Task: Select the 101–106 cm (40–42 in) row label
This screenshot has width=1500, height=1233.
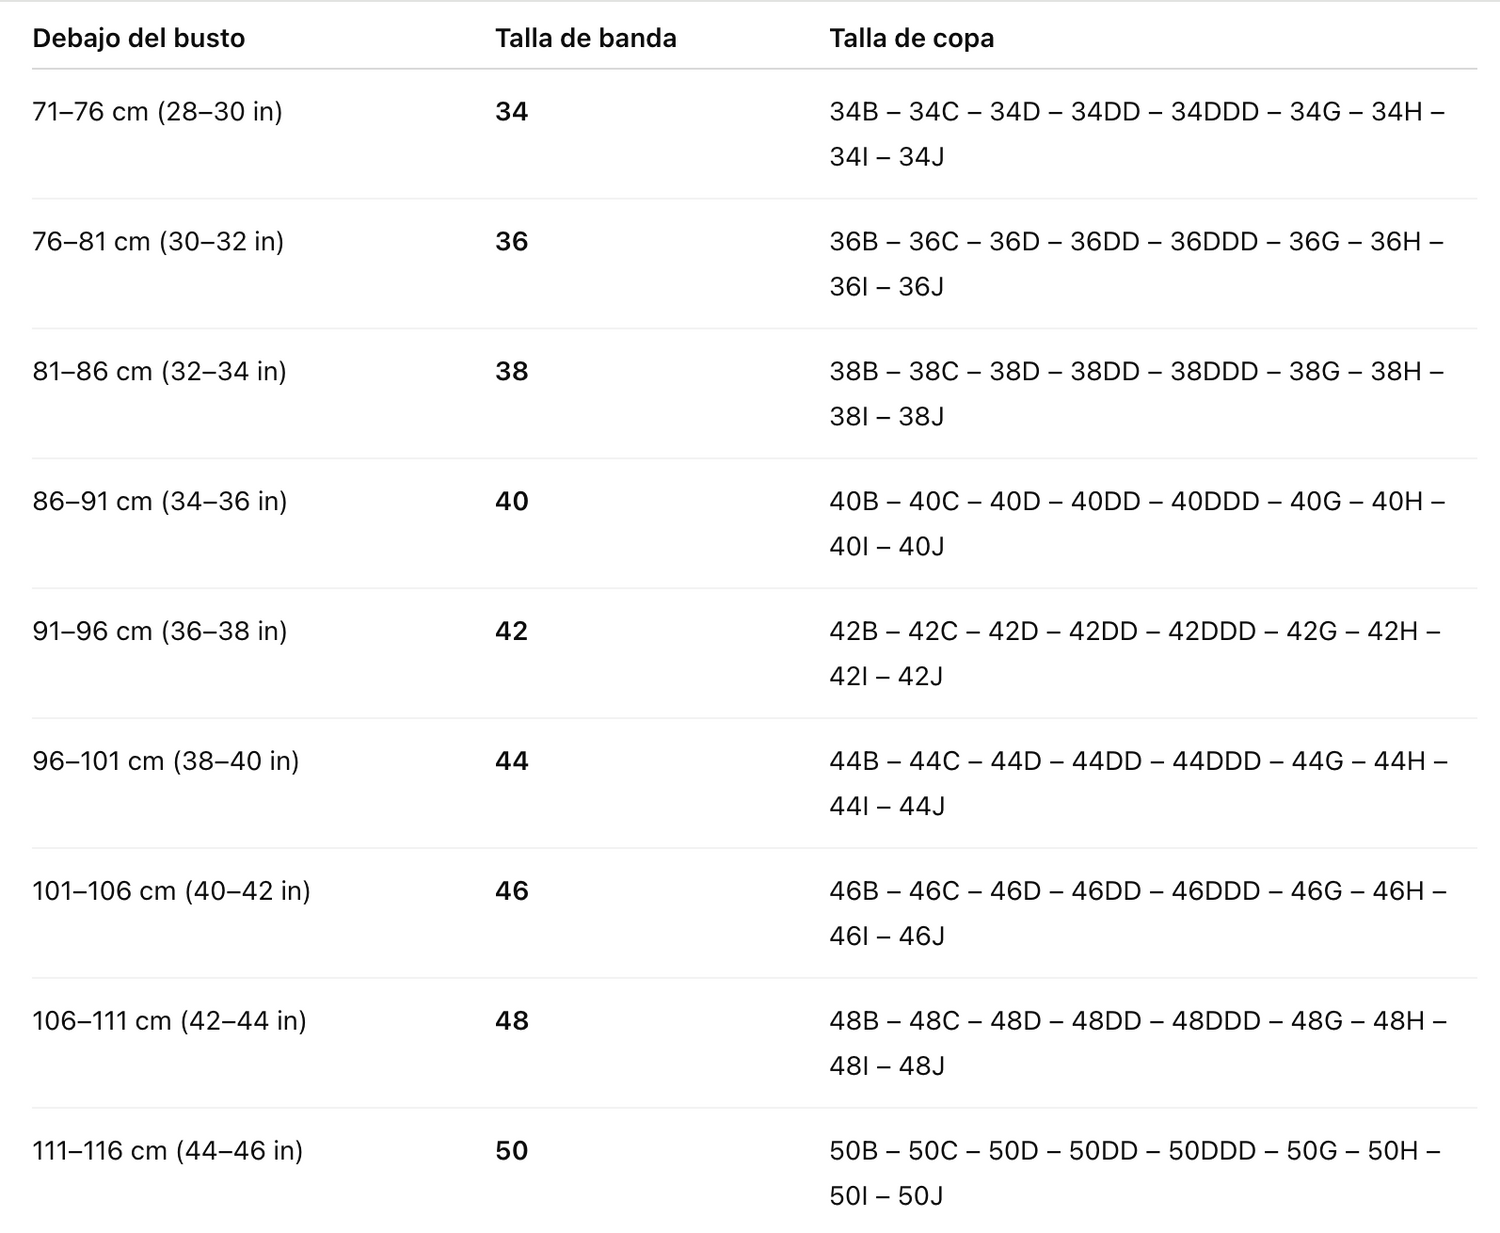Action: coord(171,891)
